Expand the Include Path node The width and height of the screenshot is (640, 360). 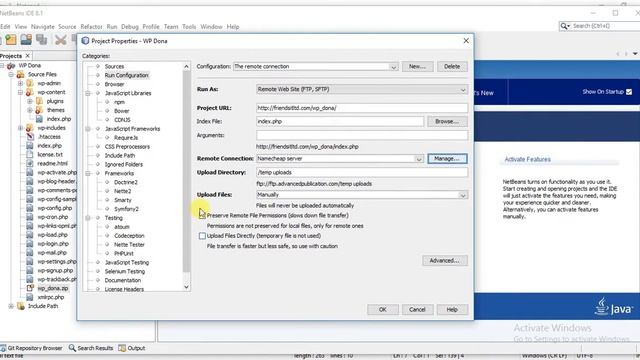point(11,306)
